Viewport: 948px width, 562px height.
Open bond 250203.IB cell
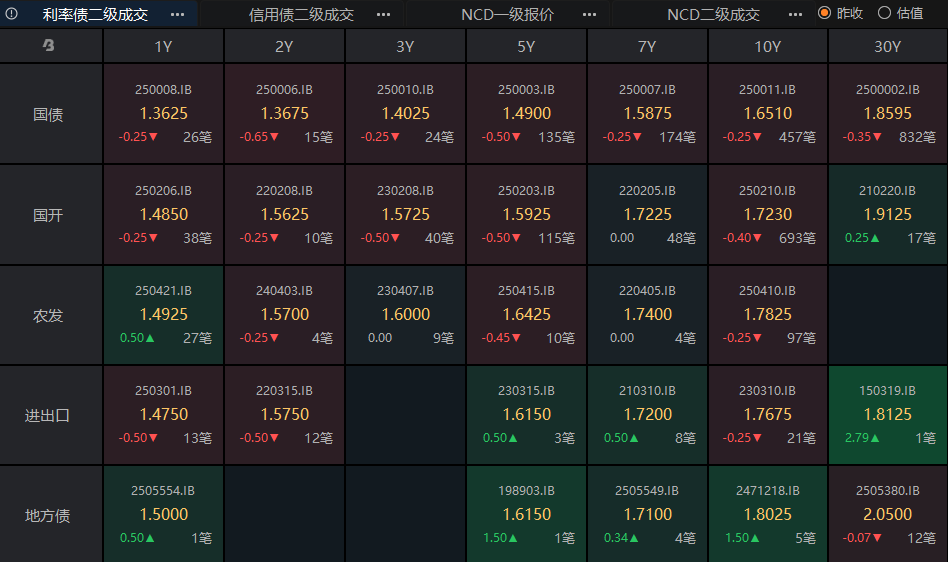526,215
